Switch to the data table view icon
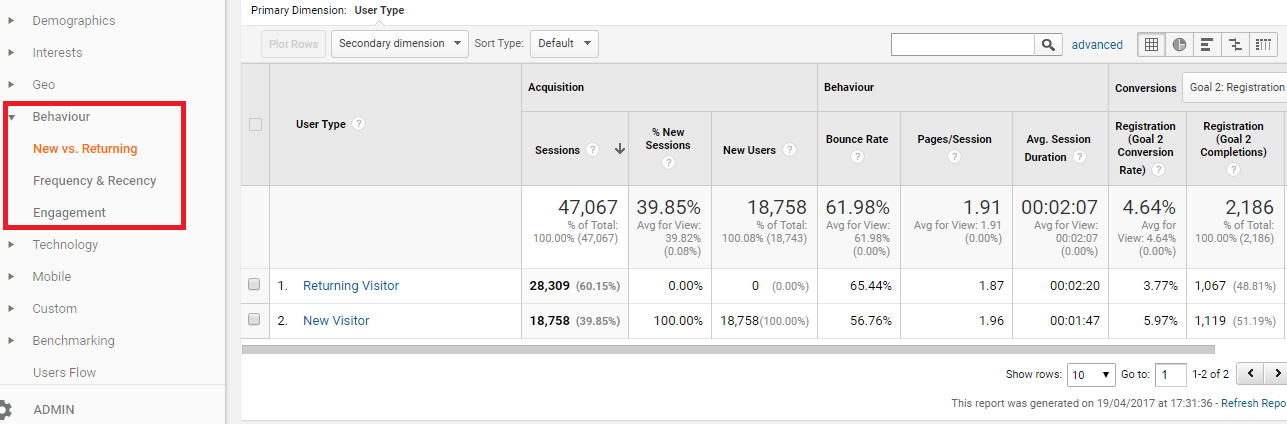Screen dimensions: 1287x424 [1151, 44]
